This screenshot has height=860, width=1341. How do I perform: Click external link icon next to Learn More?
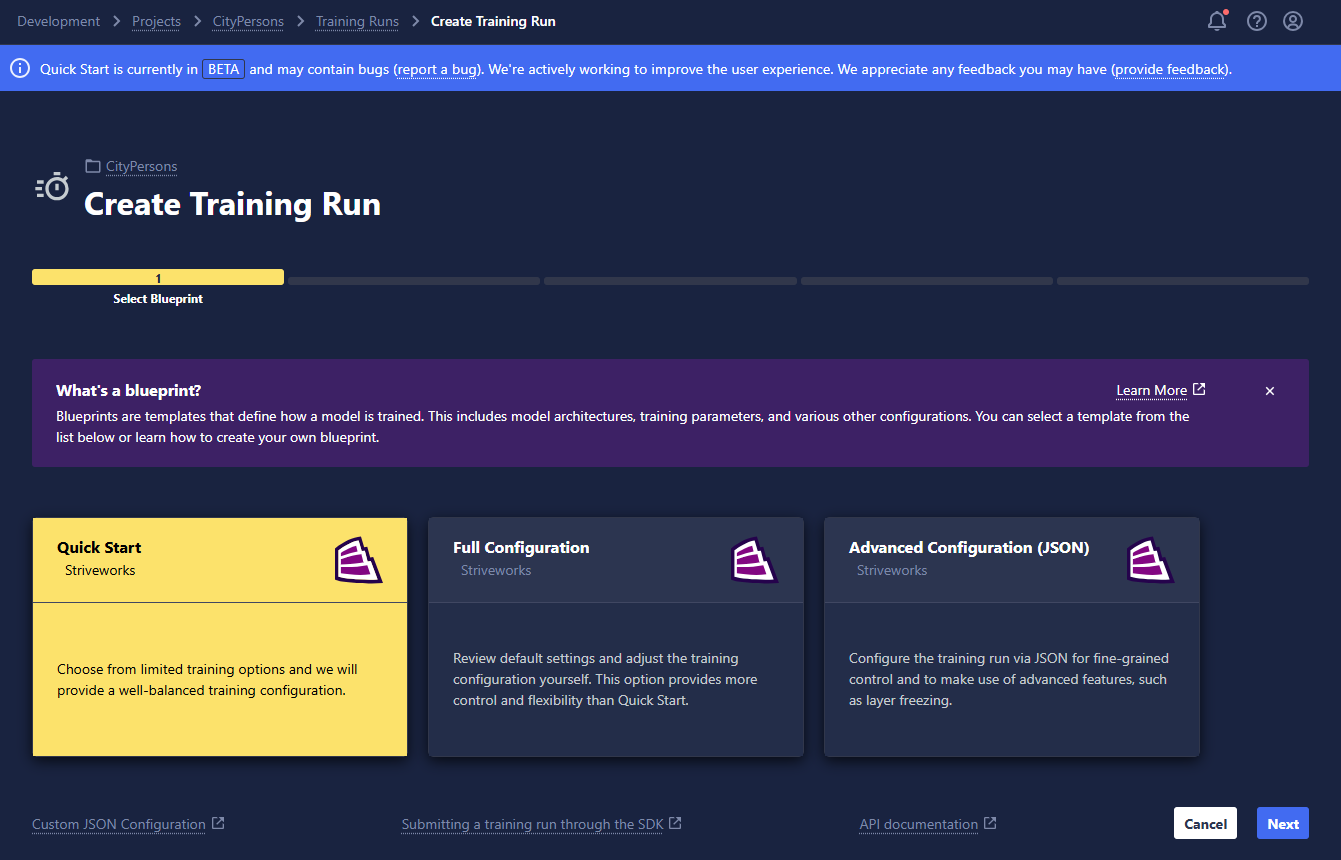(1199, 389)
